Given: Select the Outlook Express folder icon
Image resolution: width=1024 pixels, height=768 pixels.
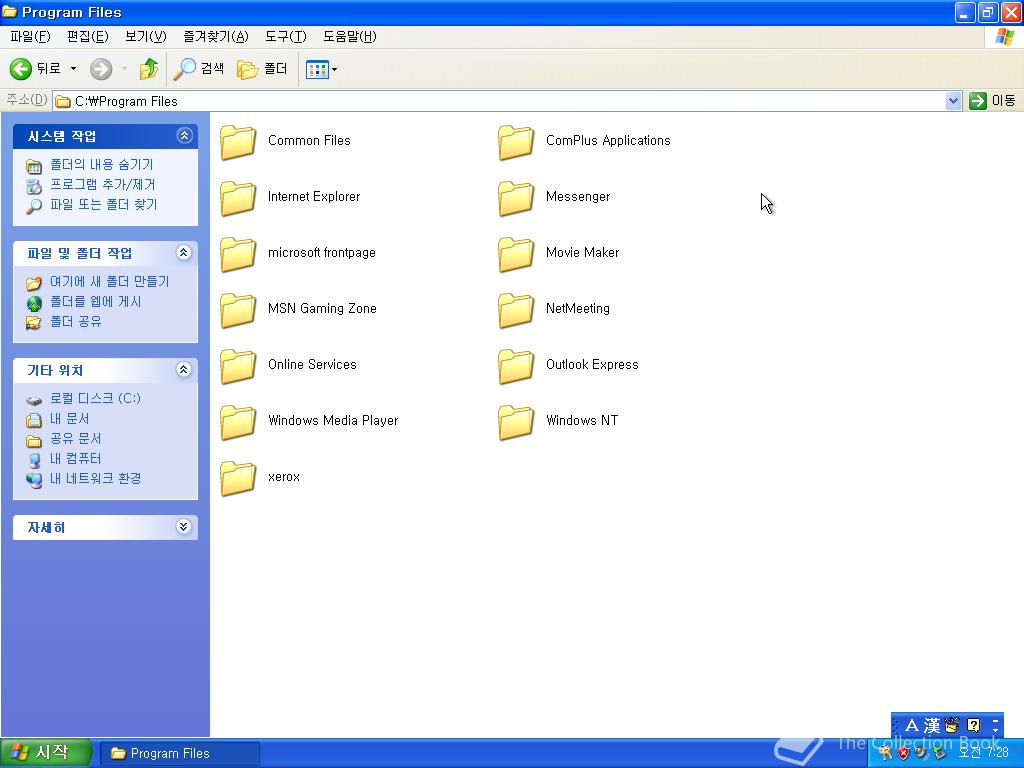Looking at the screenshot, I should click(x=516, y=366).
